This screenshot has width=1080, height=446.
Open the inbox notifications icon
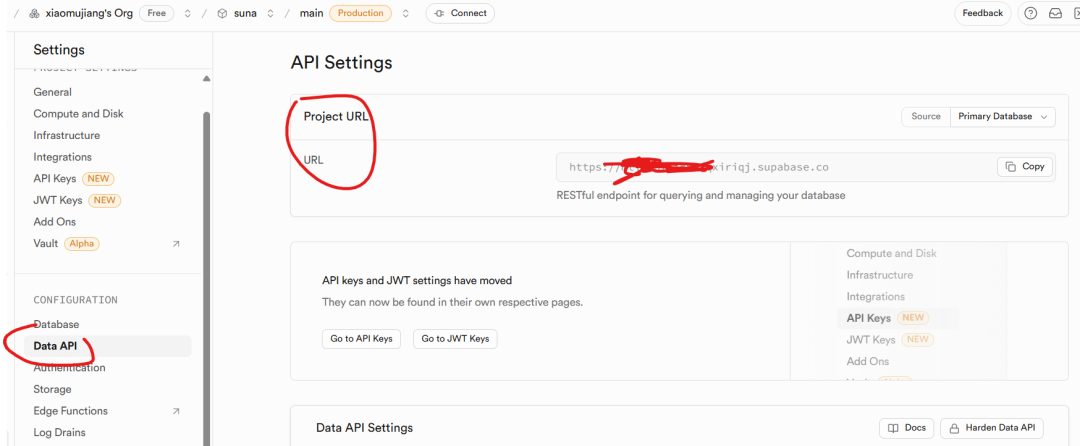tap(1055, 13)
